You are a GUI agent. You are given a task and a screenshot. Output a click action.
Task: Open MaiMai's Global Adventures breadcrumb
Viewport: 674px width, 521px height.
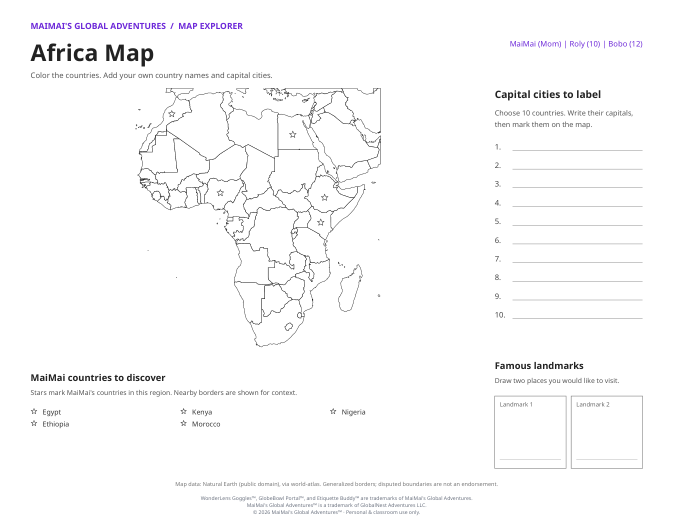coord(98,26)
